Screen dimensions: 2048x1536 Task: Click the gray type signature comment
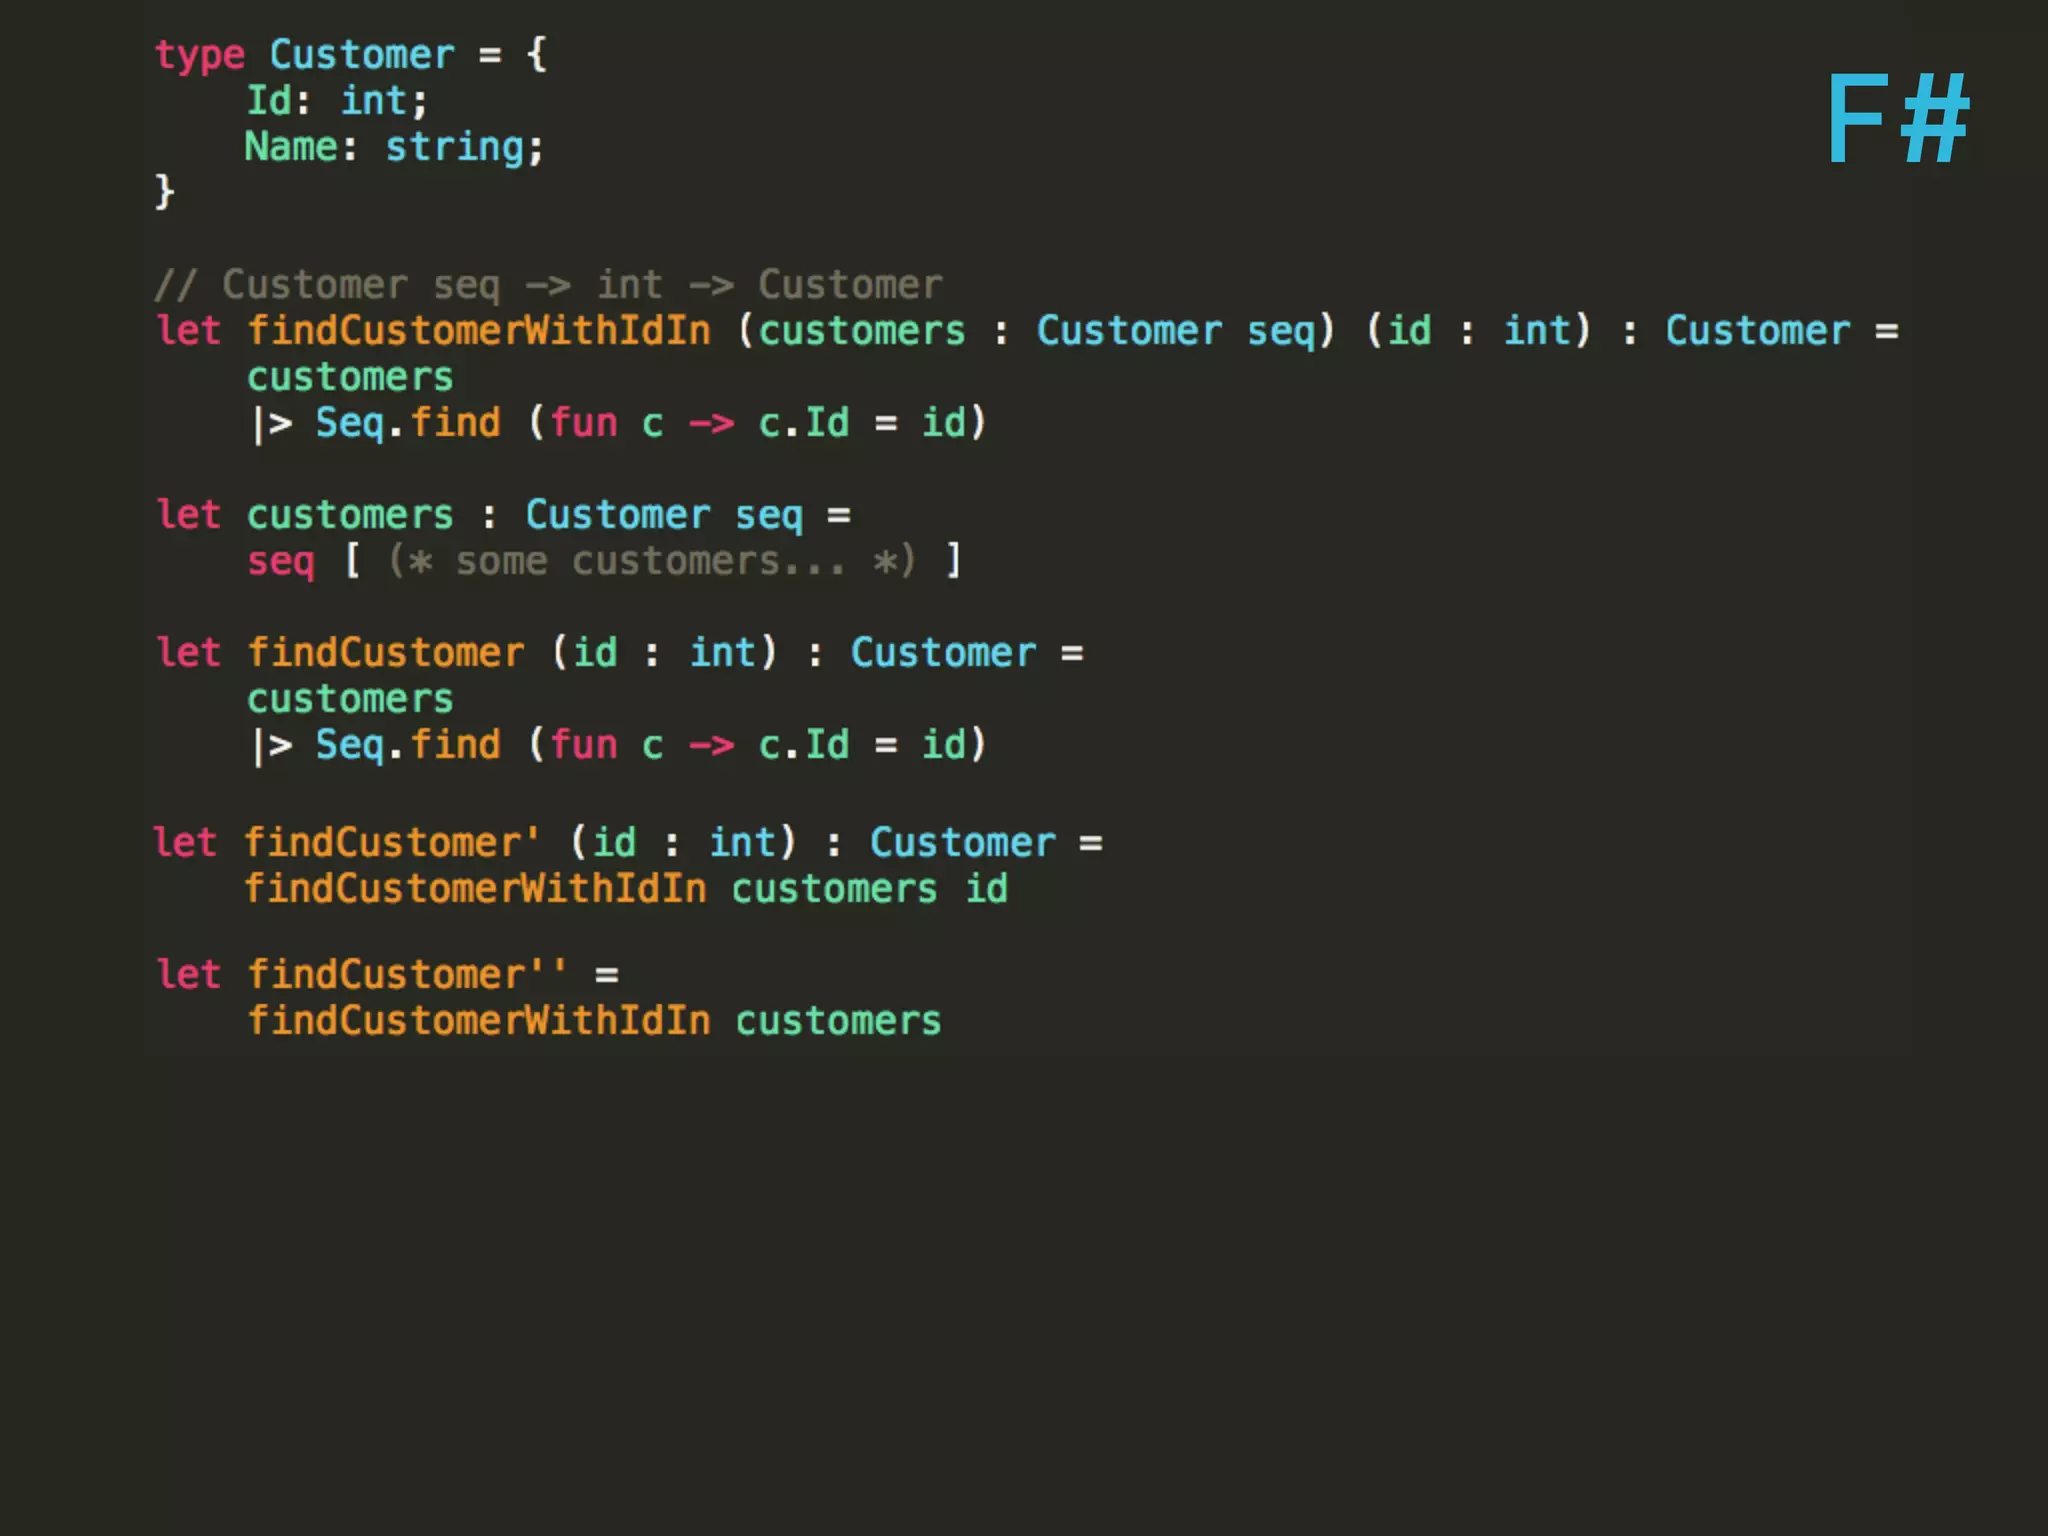(x=548, y=285)
